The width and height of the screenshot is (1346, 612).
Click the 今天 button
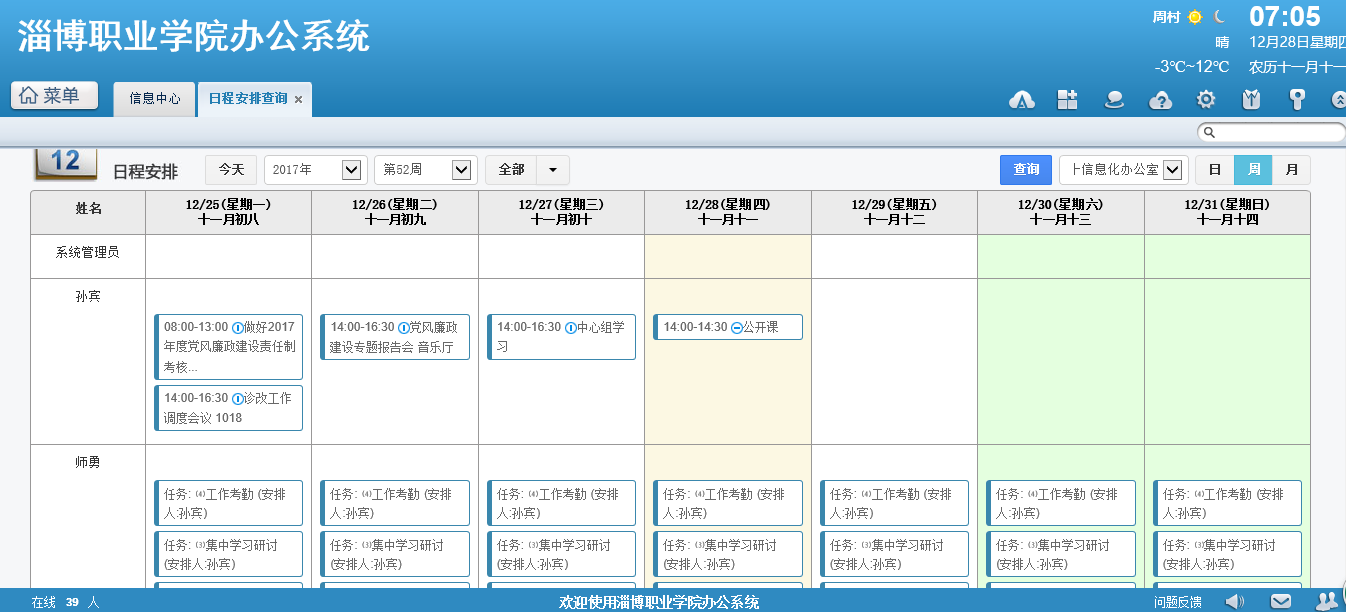231,170
